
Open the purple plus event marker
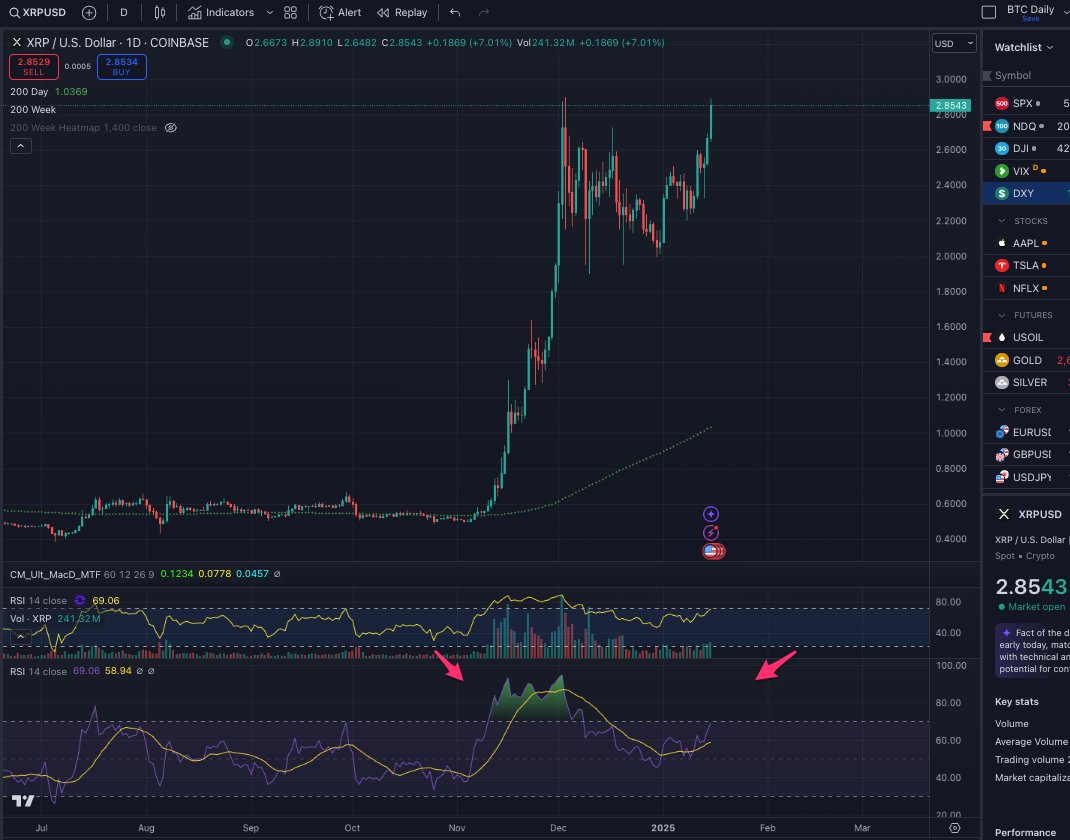point(711,514)
